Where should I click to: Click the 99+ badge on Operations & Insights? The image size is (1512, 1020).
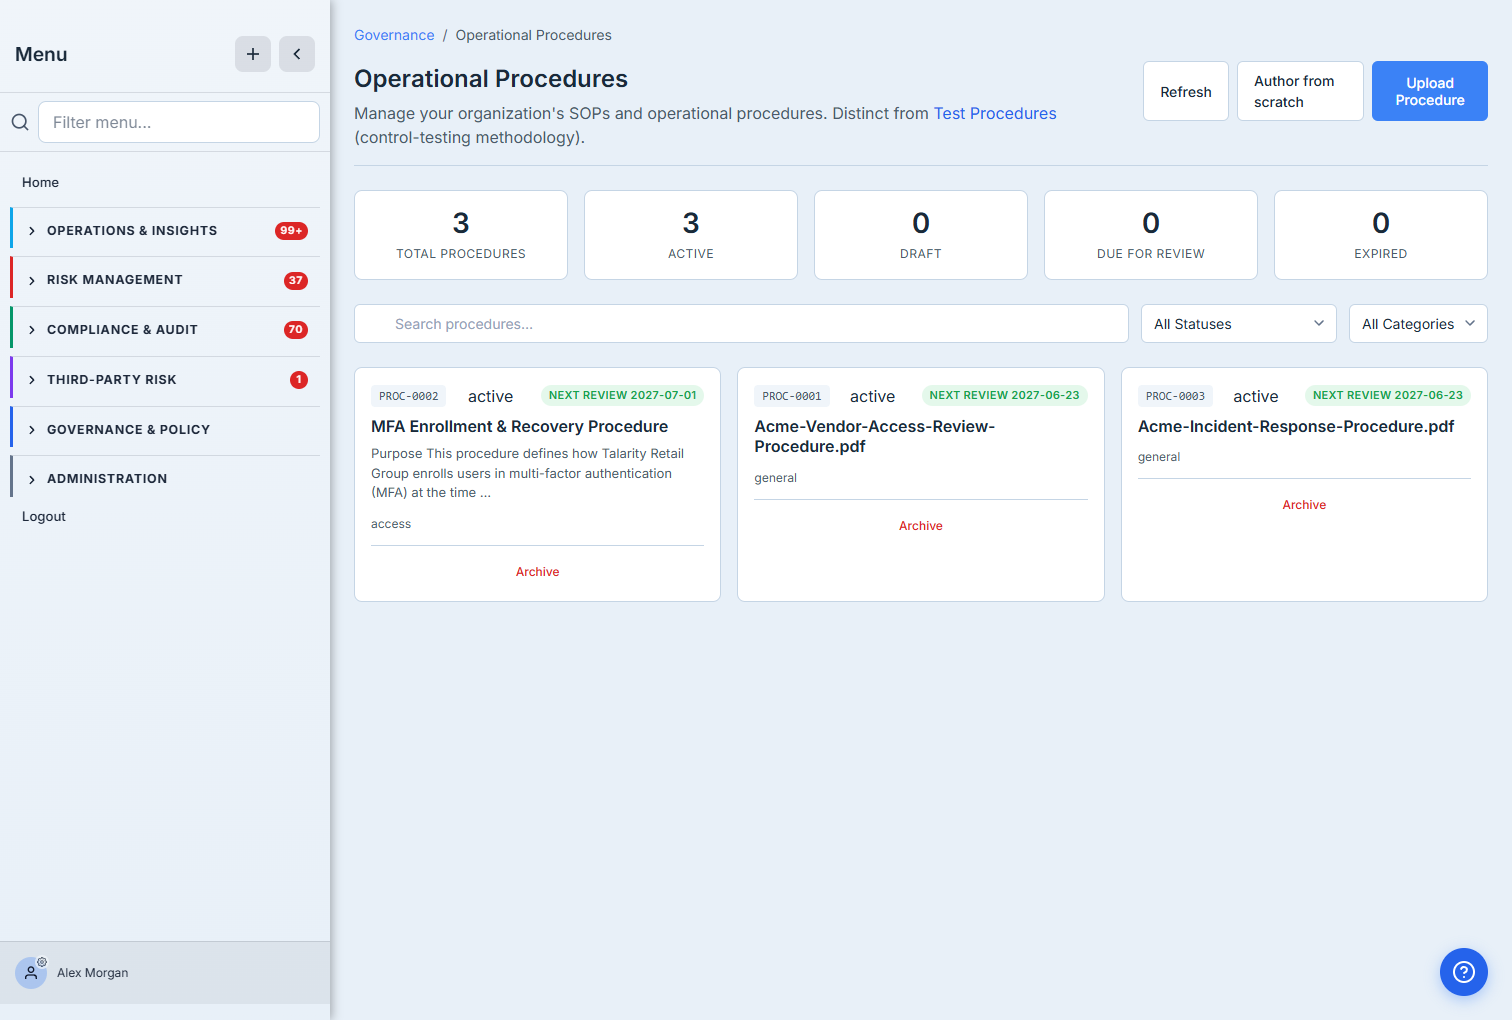[291, 231]
